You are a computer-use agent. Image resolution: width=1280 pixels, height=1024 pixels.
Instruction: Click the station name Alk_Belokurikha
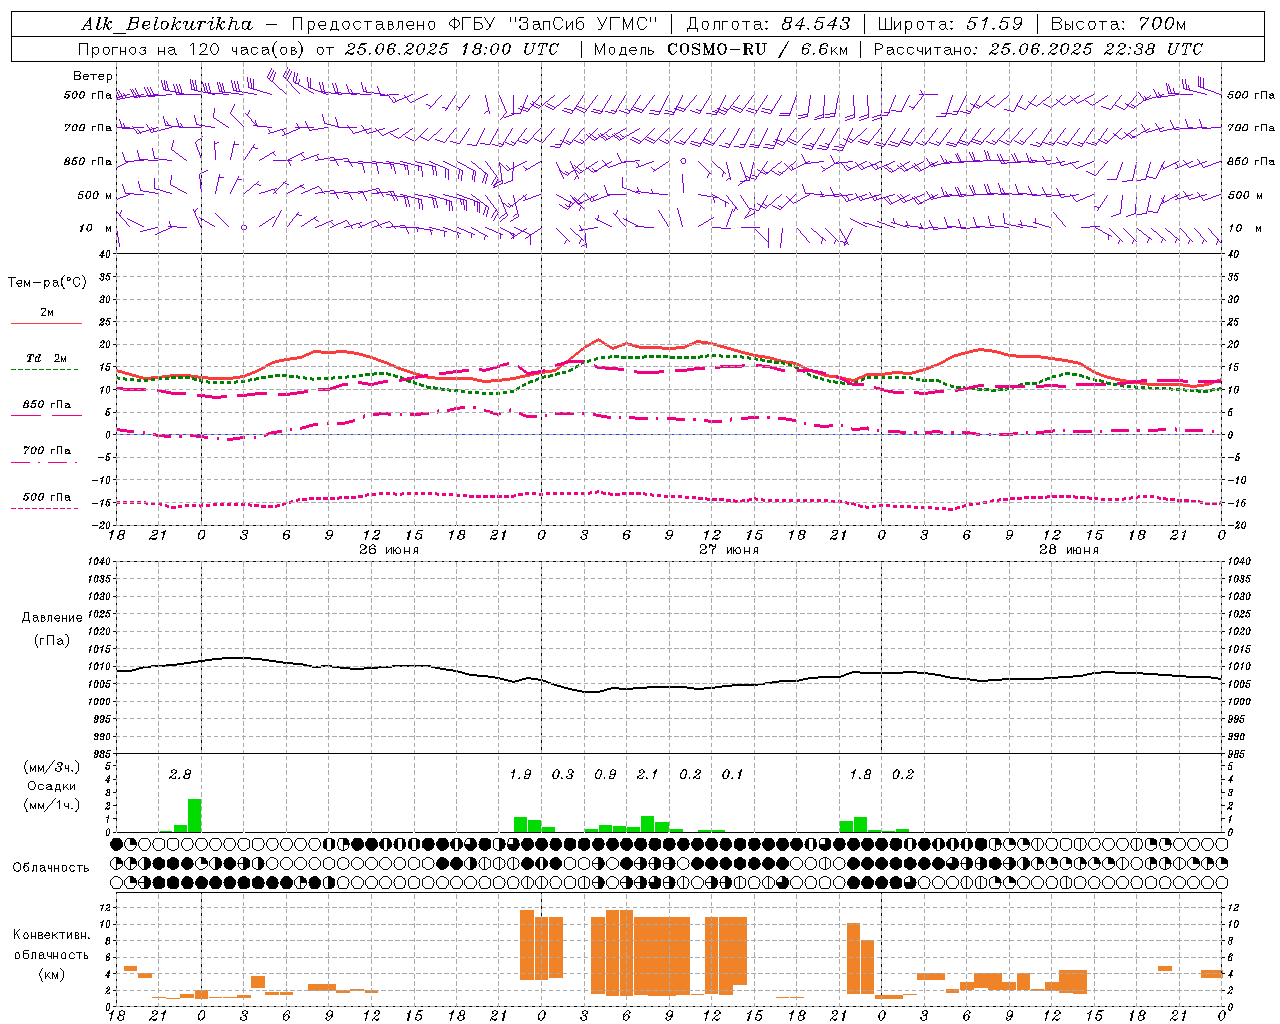point(167,24)
